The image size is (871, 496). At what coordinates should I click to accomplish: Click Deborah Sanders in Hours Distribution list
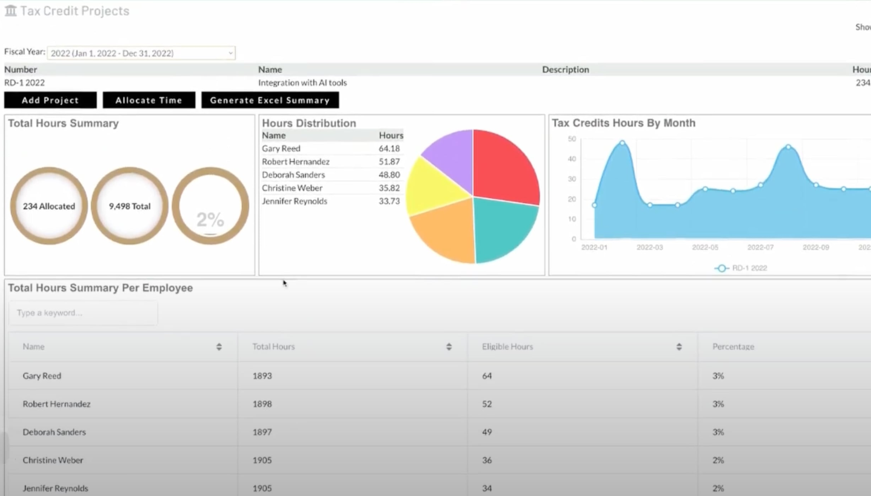click(293, 175)
